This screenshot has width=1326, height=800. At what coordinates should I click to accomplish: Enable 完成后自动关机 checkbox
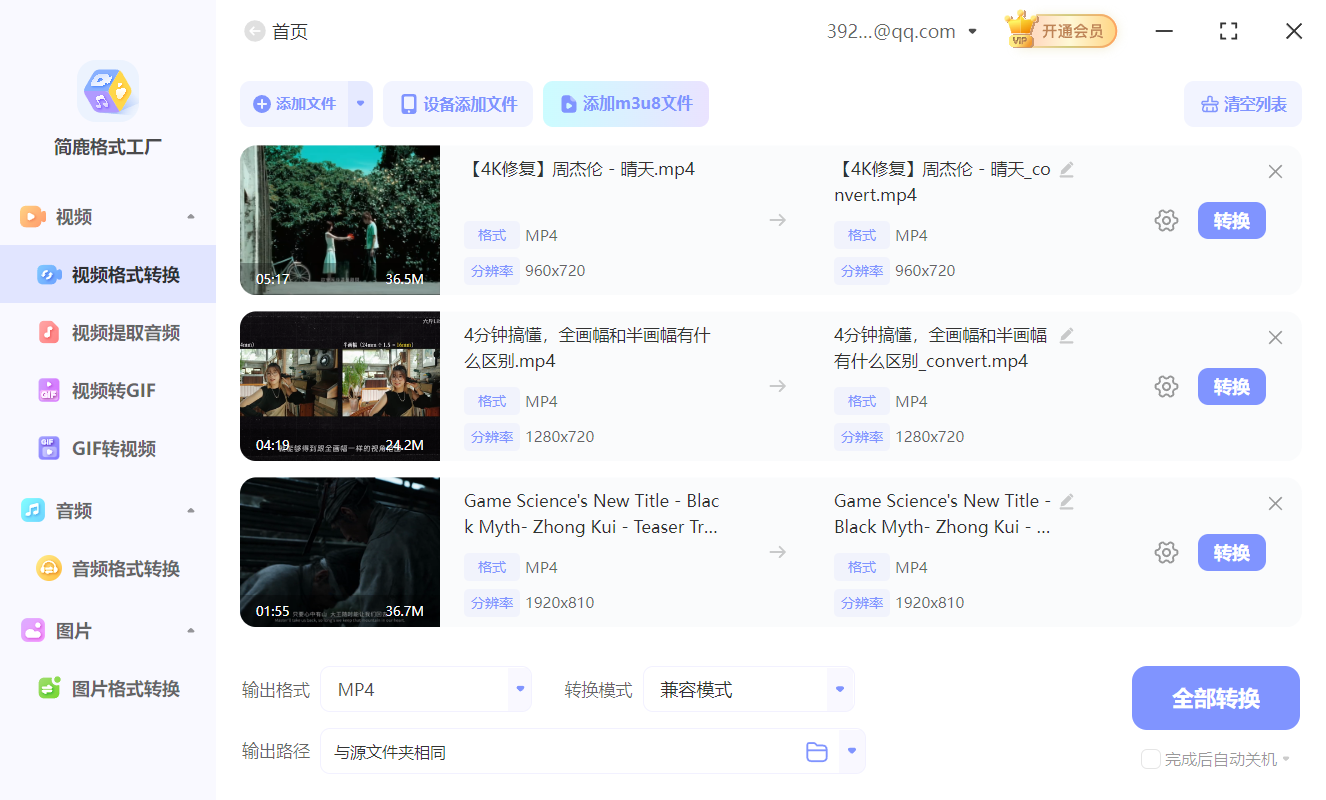pos(1150,759)
